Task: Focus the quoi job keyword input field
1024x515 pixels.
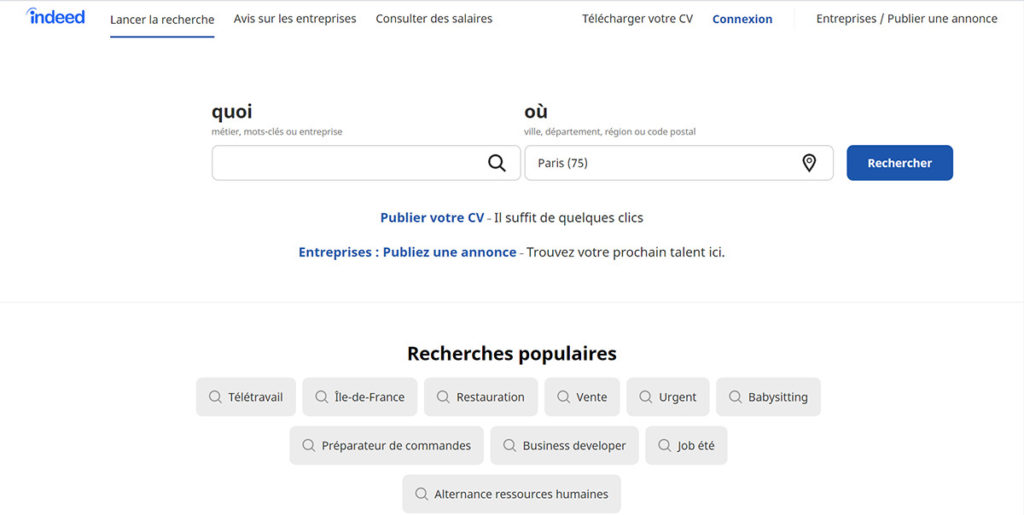Action: (x=366, y=163)
